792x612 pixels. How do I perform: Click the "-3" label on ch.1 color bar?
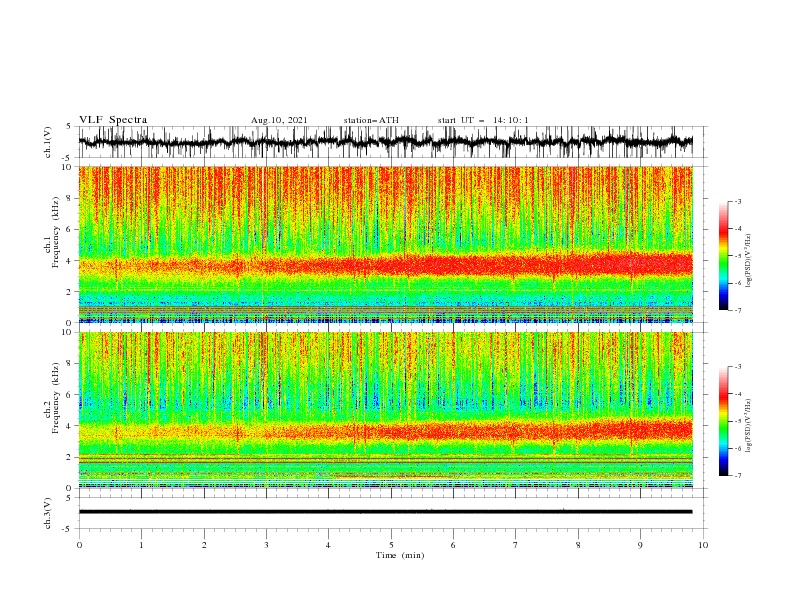click(737, 201)
